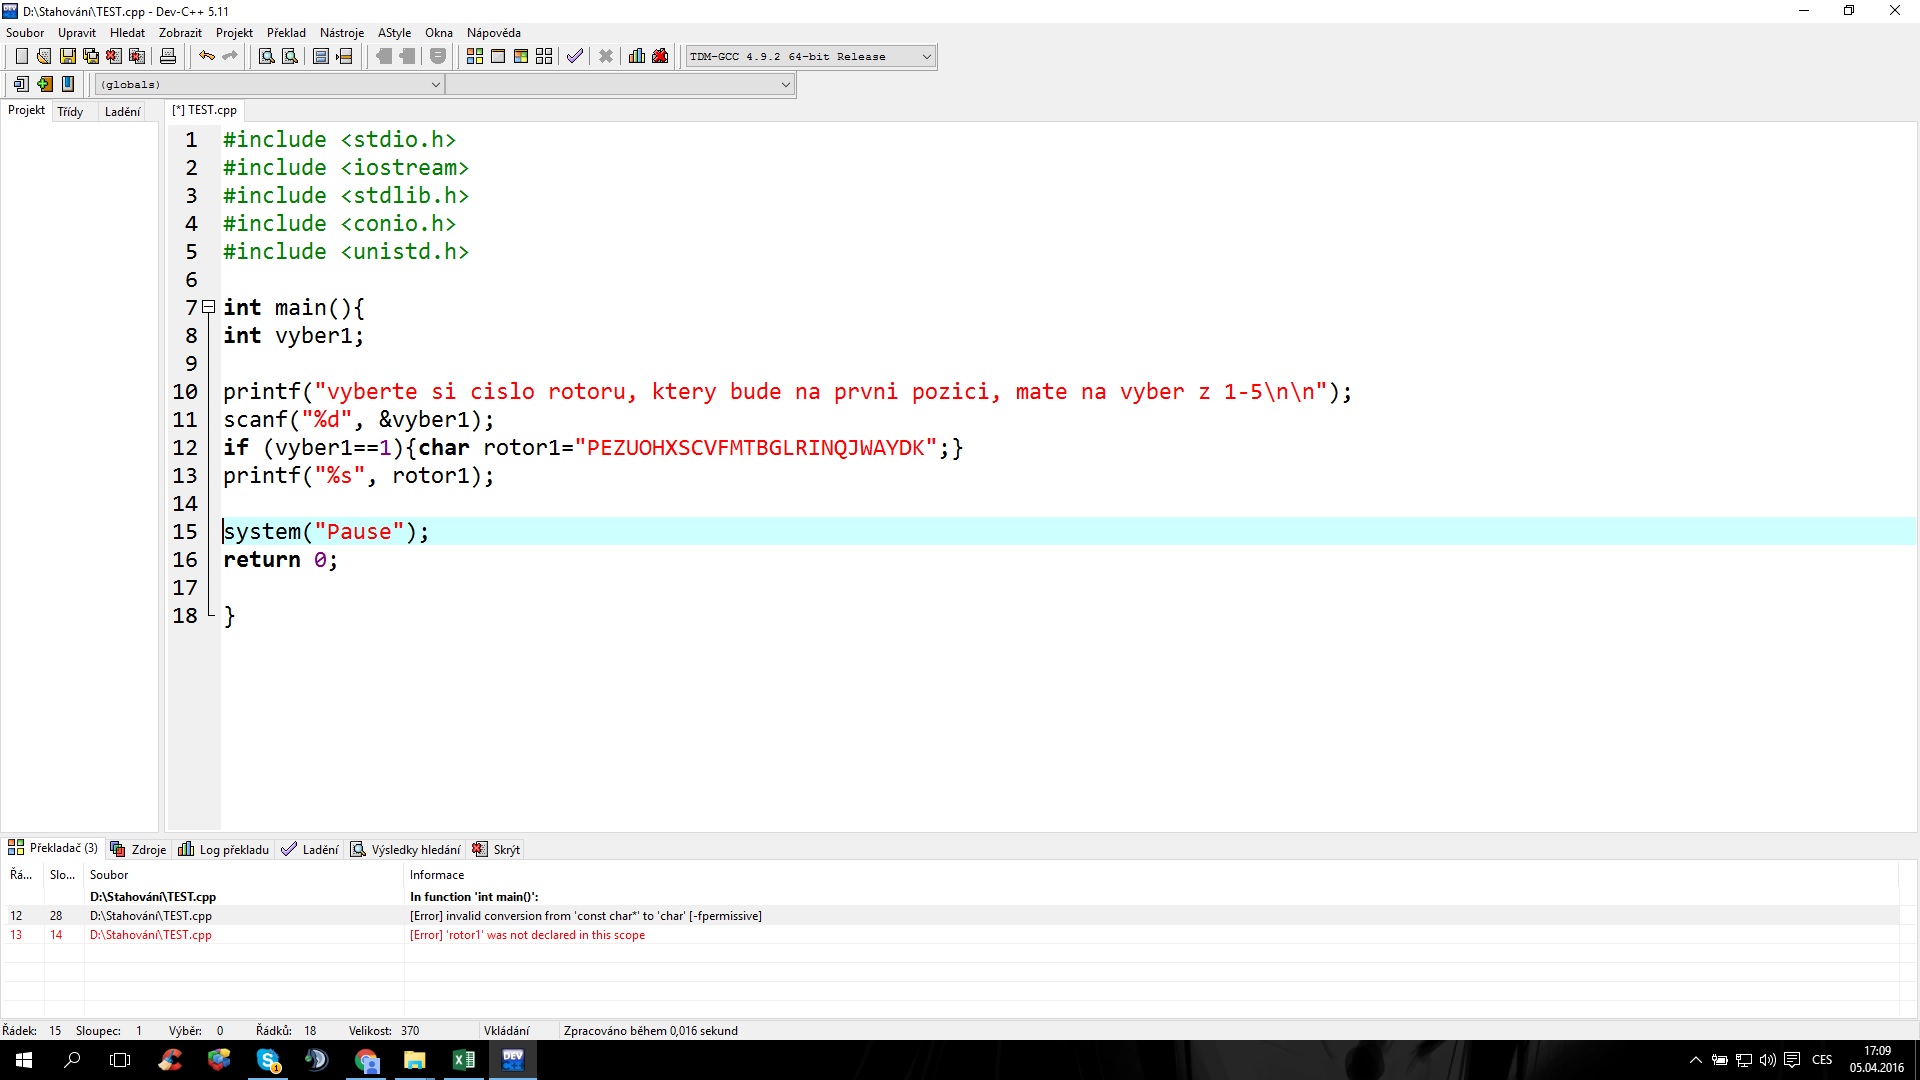Screen dimensions: 1920x1080
Task: Click the Find magnifier icon in toolbar
Action: coord(266,56)
